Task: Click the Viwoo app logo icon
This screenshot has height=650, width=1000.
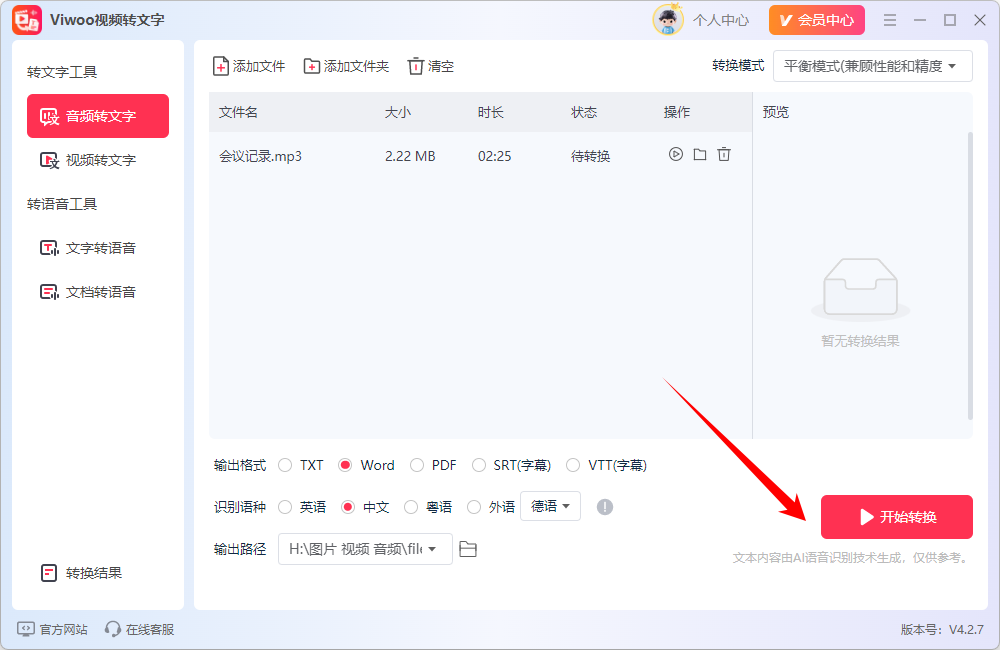Action: (27, 20)
